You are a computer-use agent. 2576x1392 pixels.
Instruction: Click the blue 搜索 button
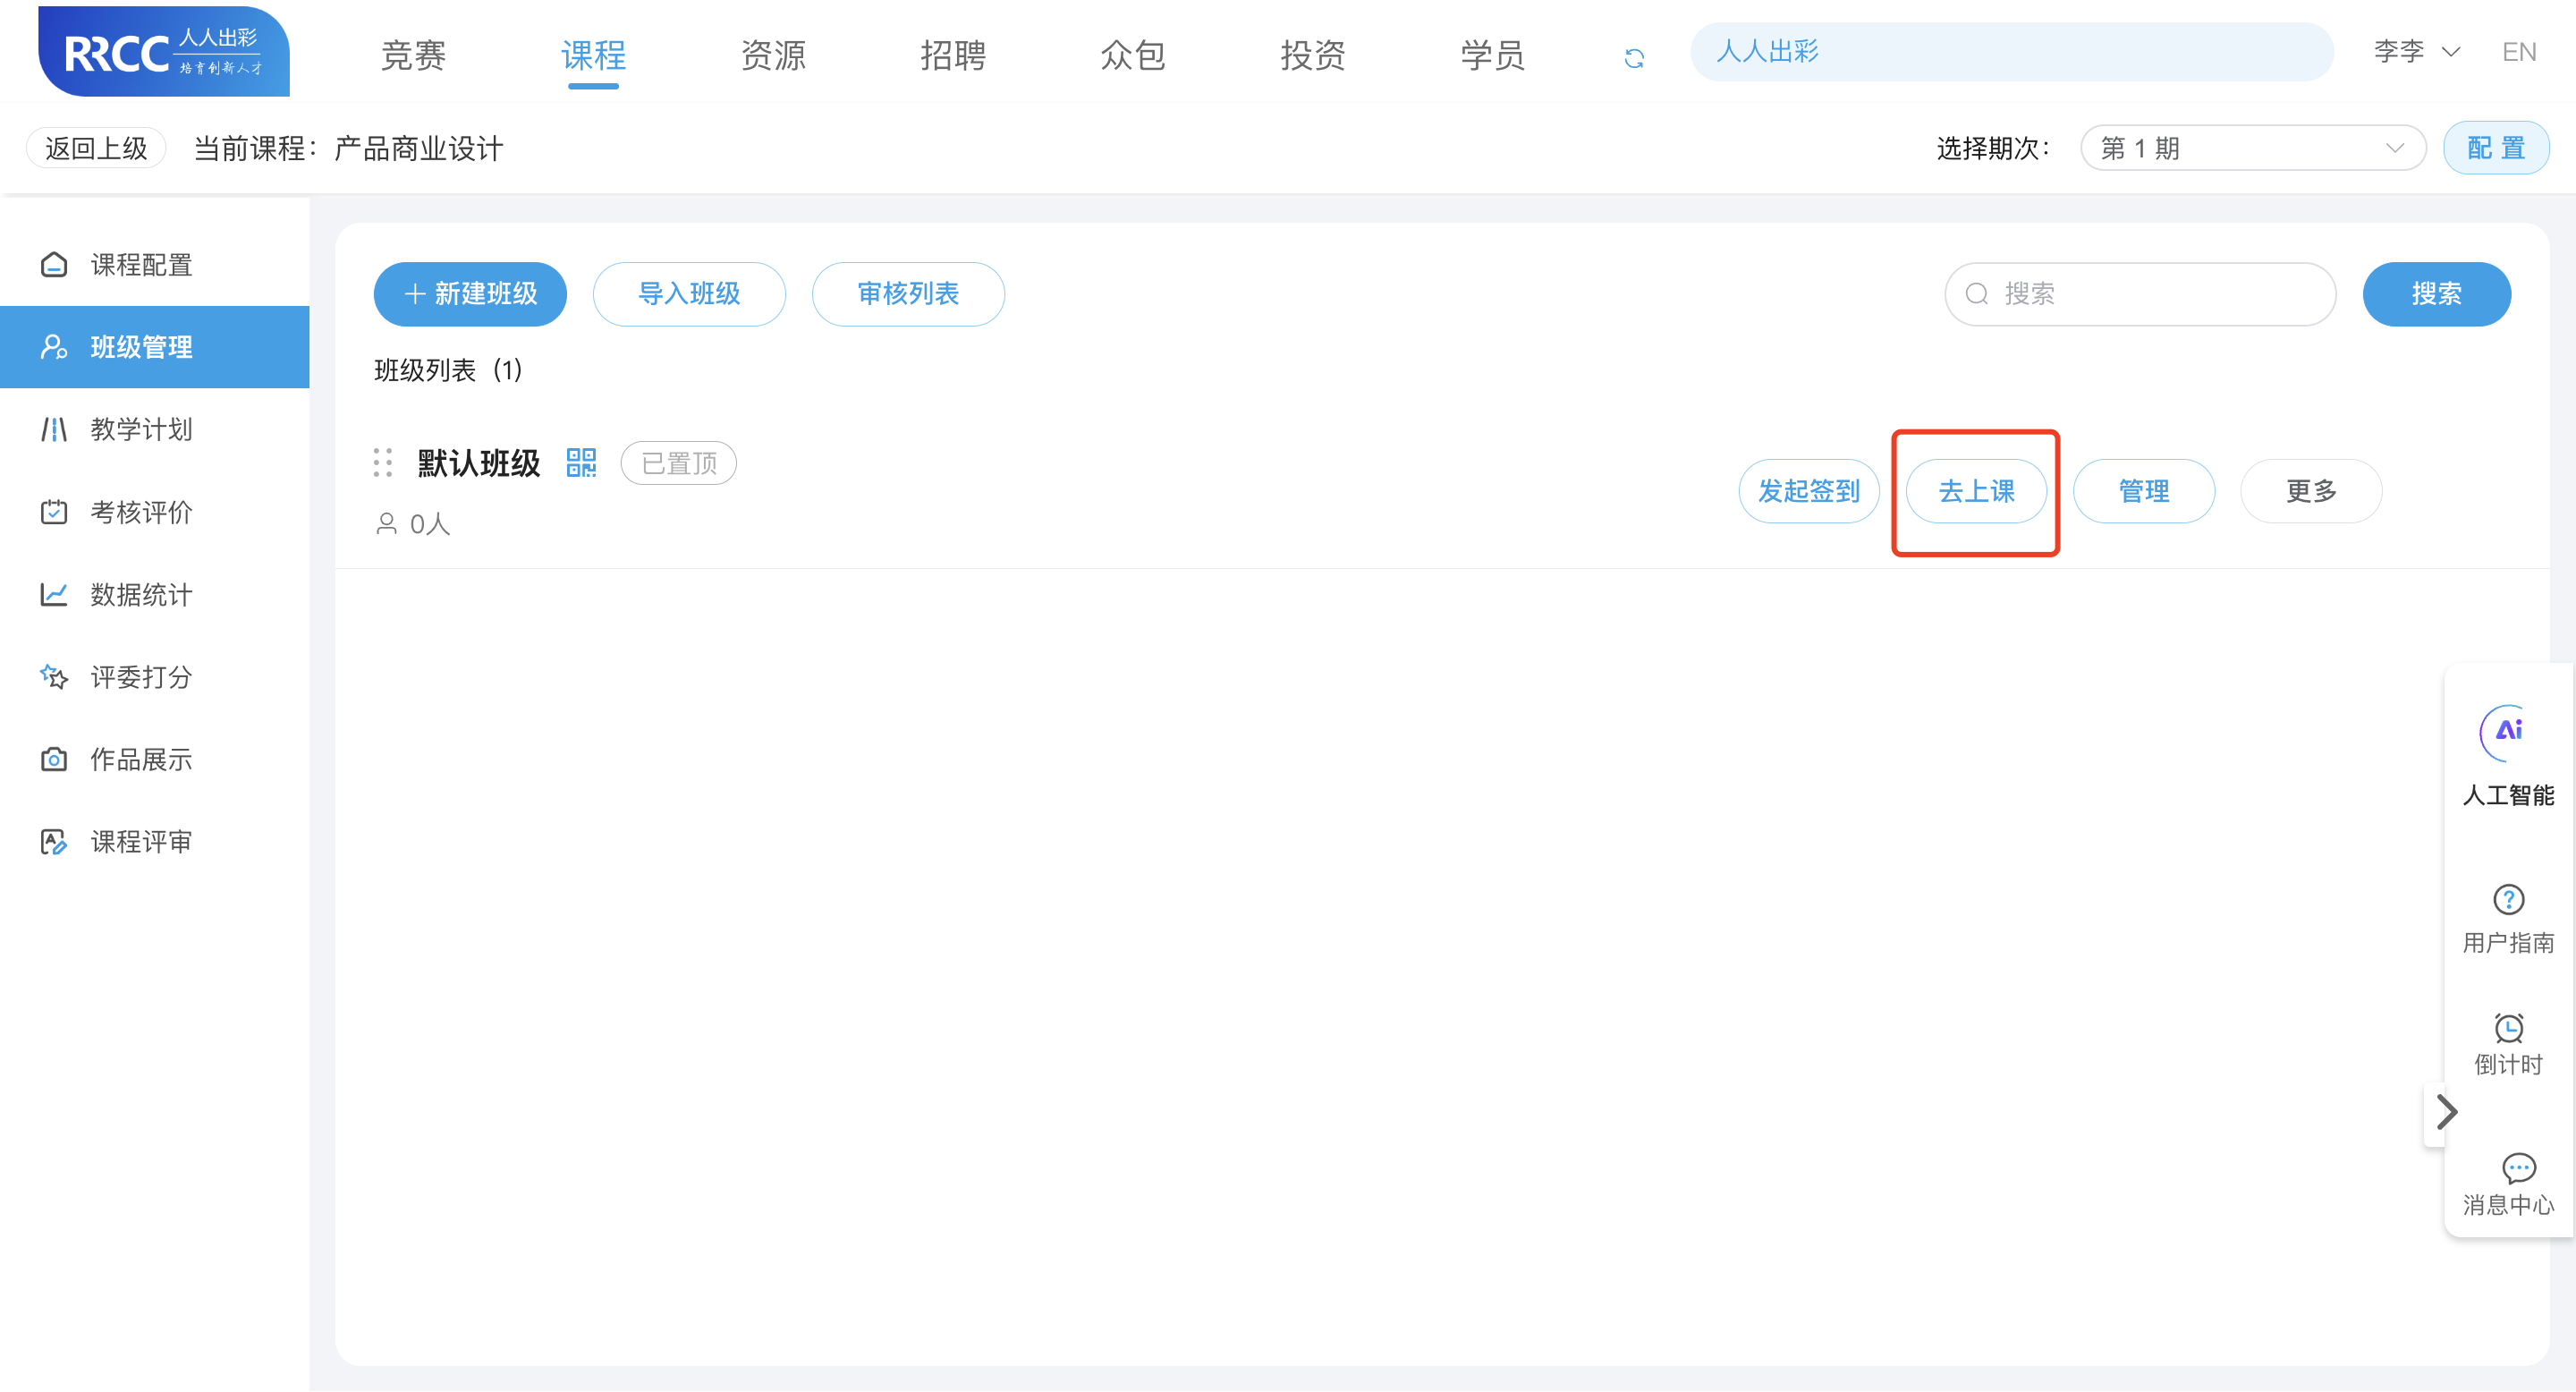(x=2436, y=294)
